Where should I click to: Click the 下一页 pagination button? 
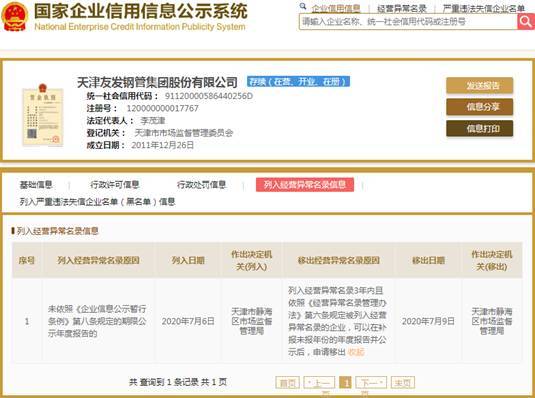[x=371, y=383]
